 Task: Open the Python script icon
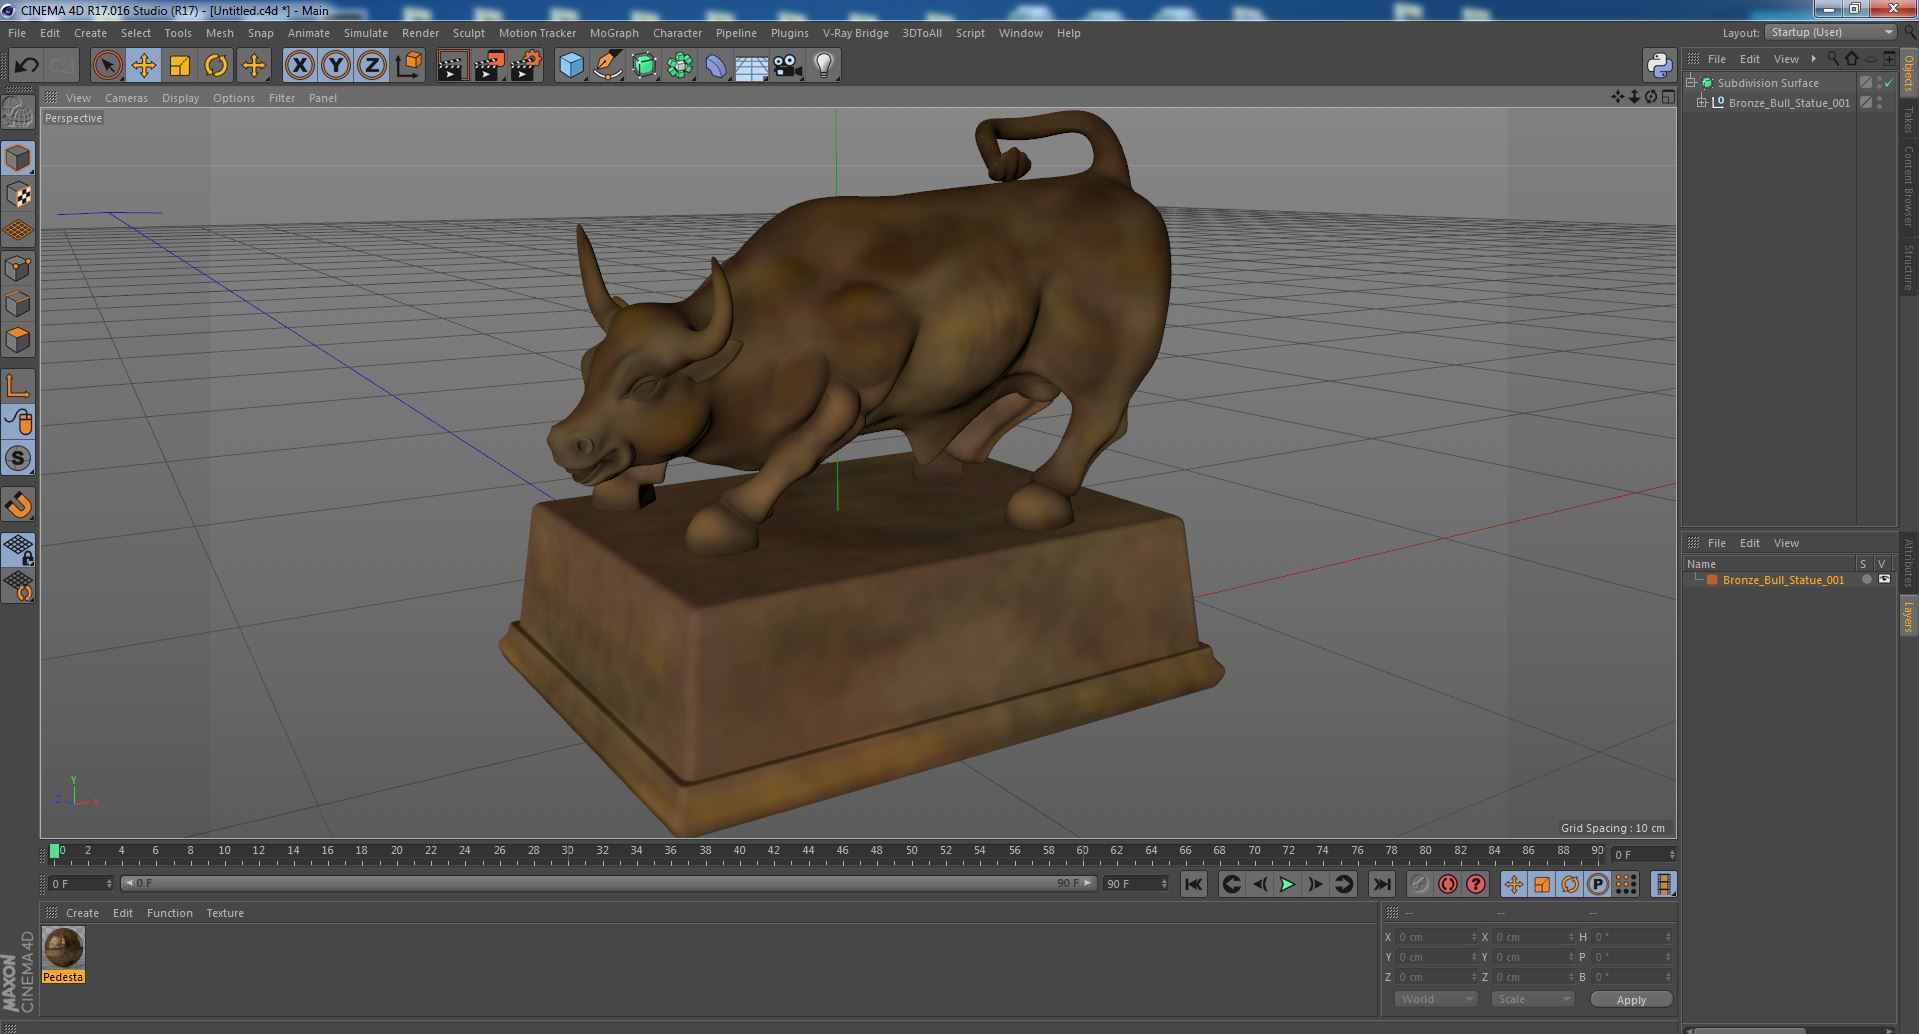[x=1660, y=66]
